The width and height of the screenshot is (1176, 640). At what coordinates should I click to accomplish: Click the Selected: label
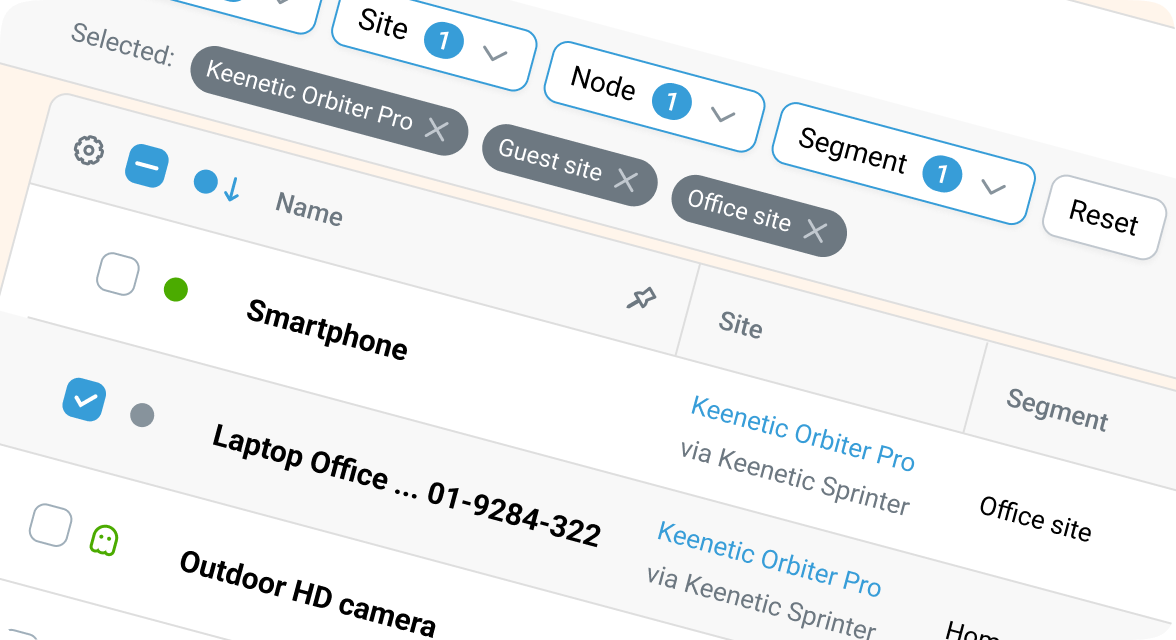123,44
